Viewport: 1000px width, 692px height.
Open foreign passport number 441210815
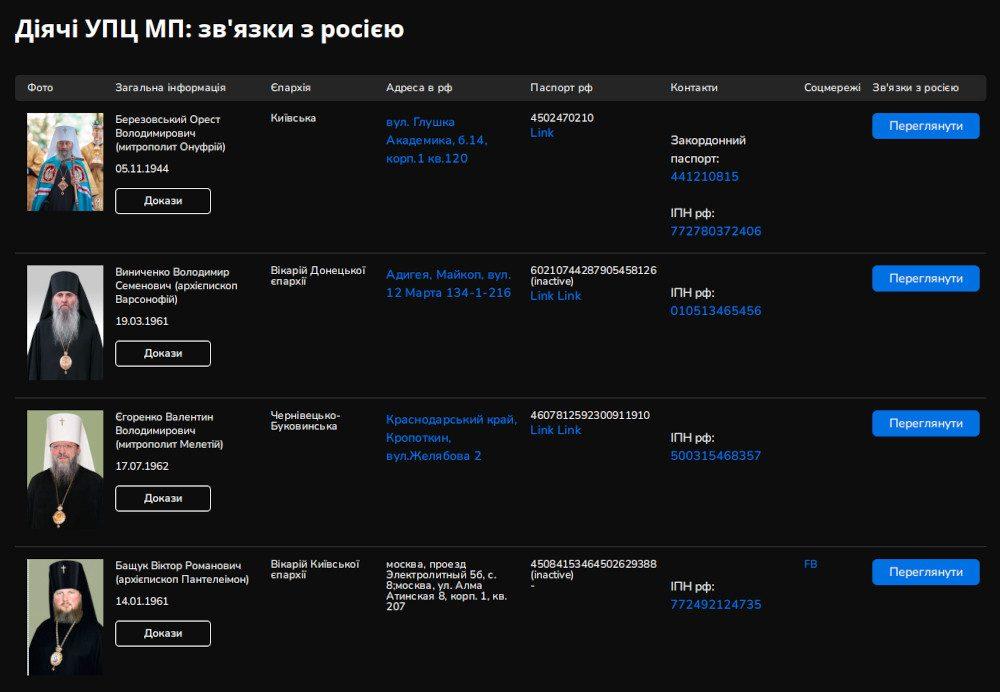point(704,177)
